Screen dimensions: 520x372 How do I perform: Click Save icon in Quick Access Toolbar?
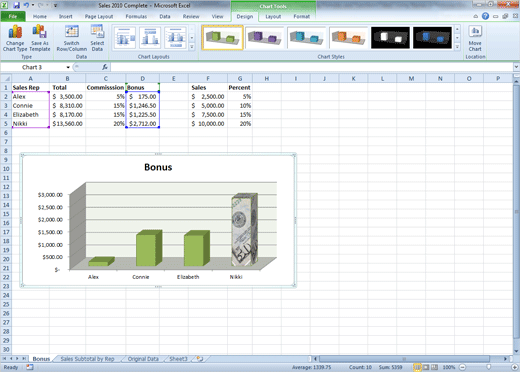(16, 5)
